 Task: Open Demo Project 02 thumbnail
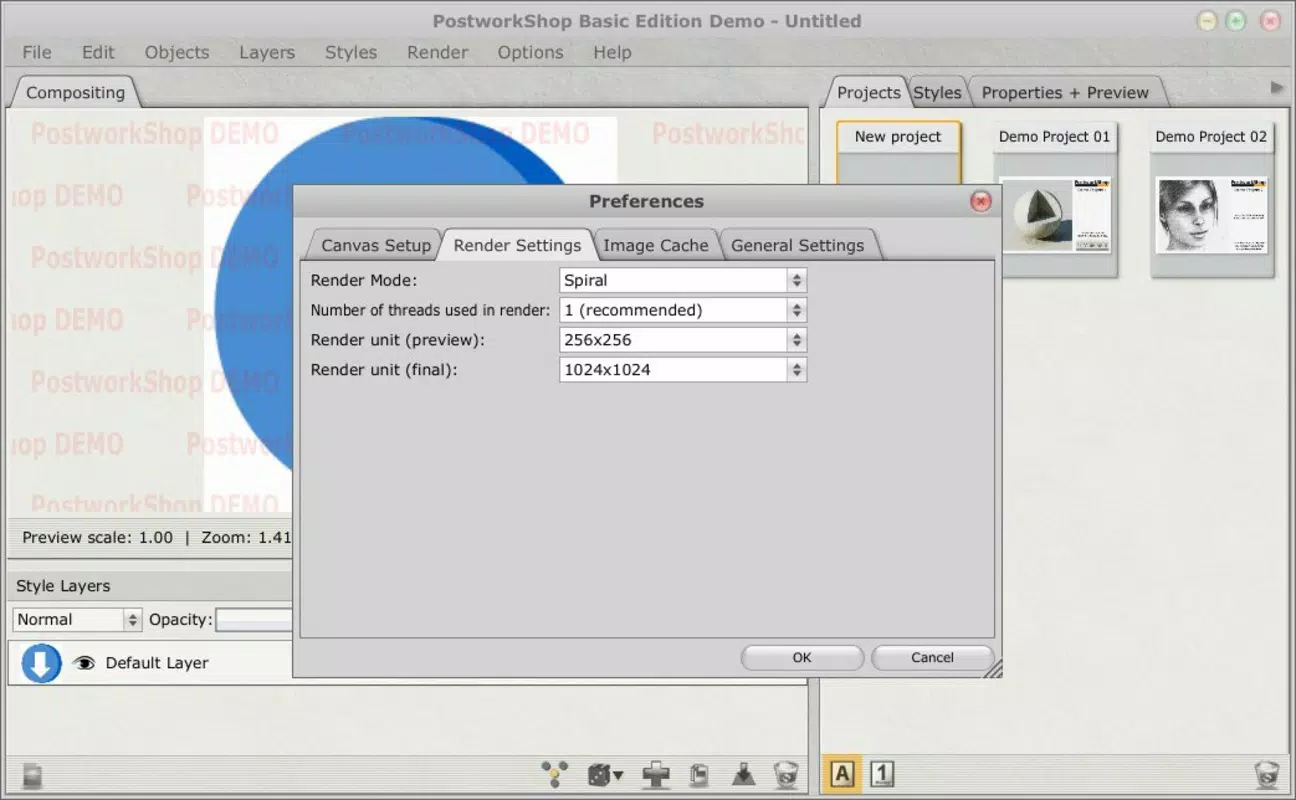pos(1211,200)
